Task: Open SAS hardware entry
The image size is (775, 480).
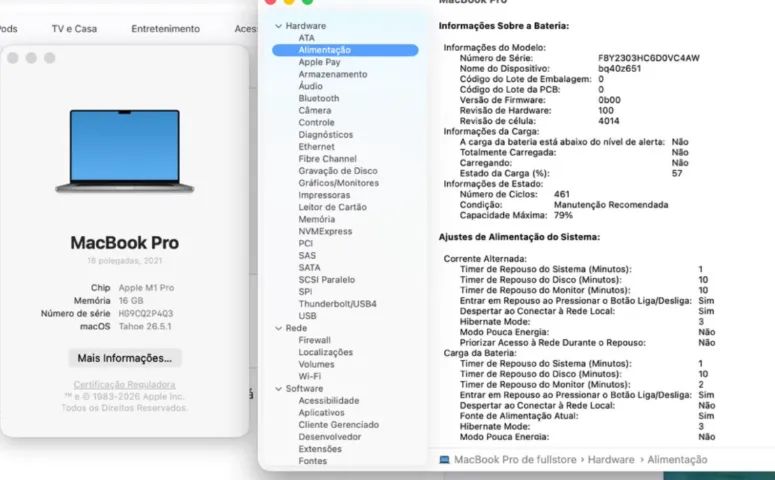Action: pyautogui.click(x=307, y=256)
